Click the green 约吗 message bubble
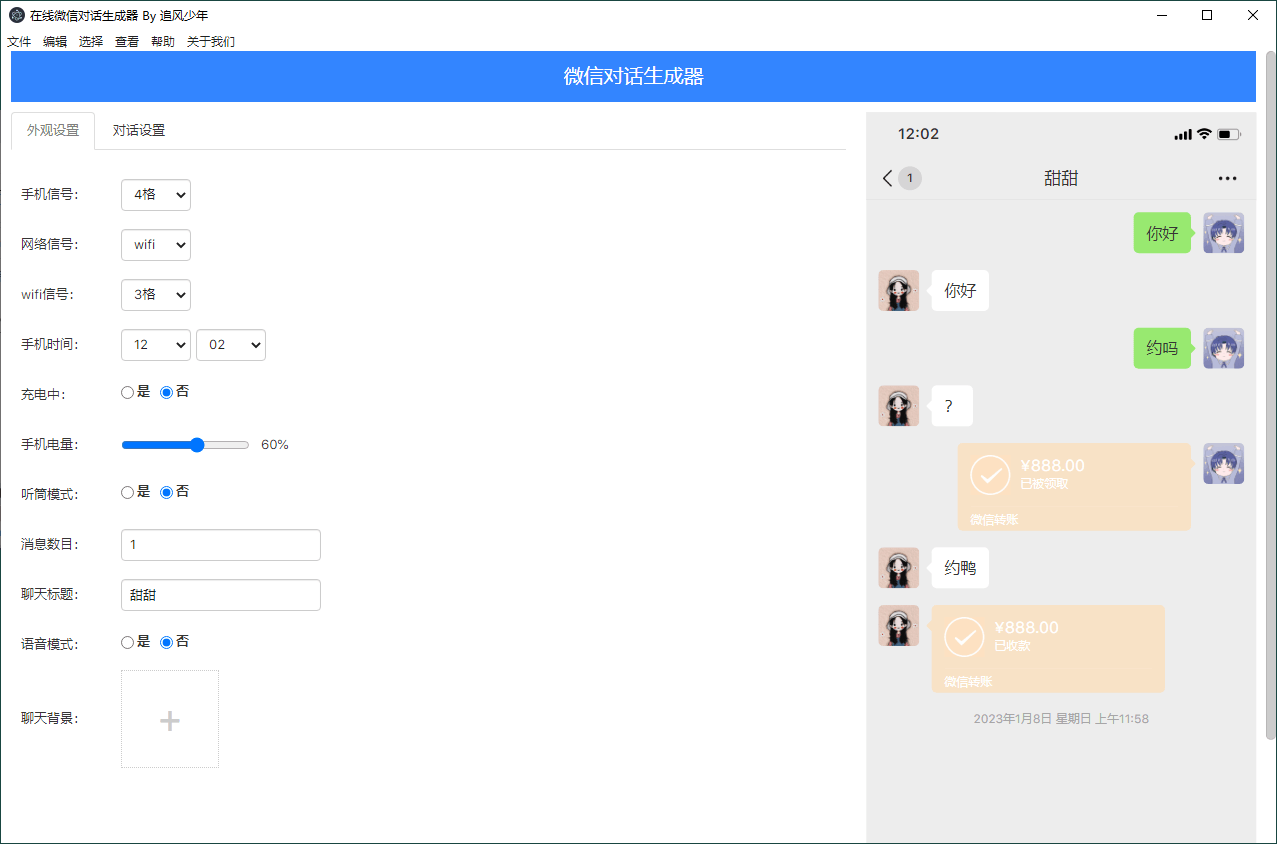Viewport: 1277px width, 844px height. coord(1162,349)
